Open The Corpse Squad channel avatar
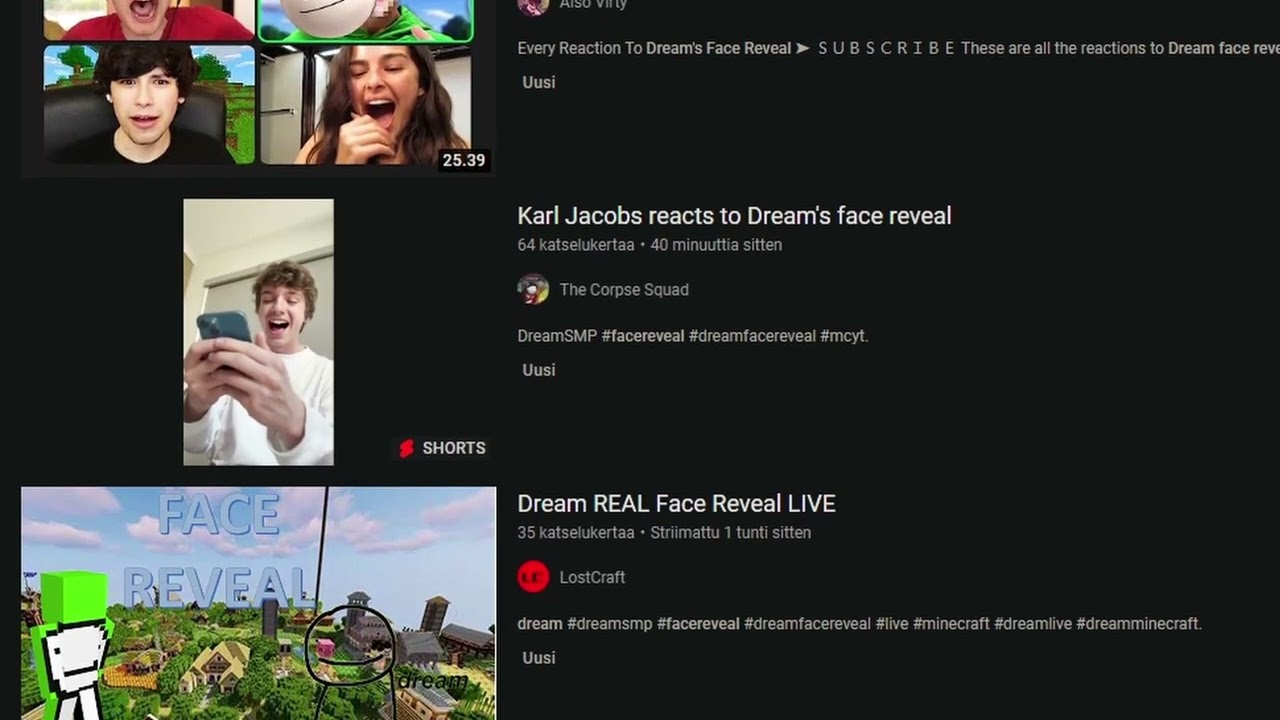 coord(533,289)
